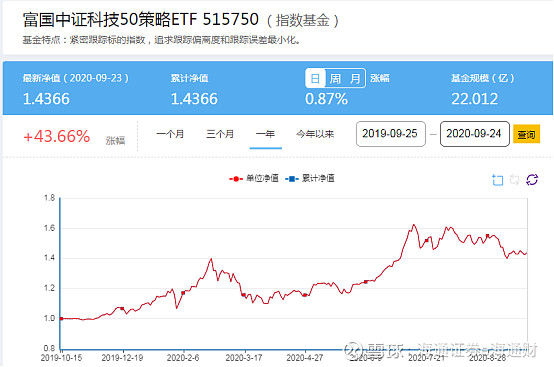Click the data marker above 2020-3-17
This screenshot has height=367, width=554.
point(243,295)
